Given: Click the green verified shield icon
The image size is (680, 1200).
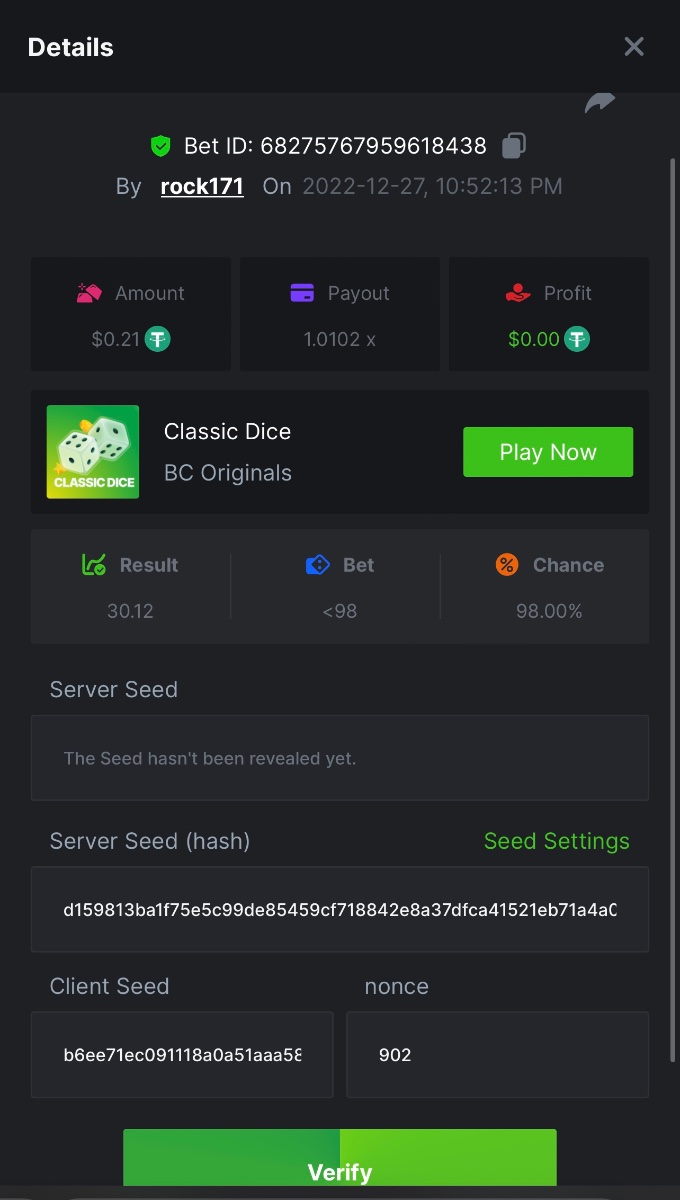Looking at the screenshot, I should [x=160, y=147].
